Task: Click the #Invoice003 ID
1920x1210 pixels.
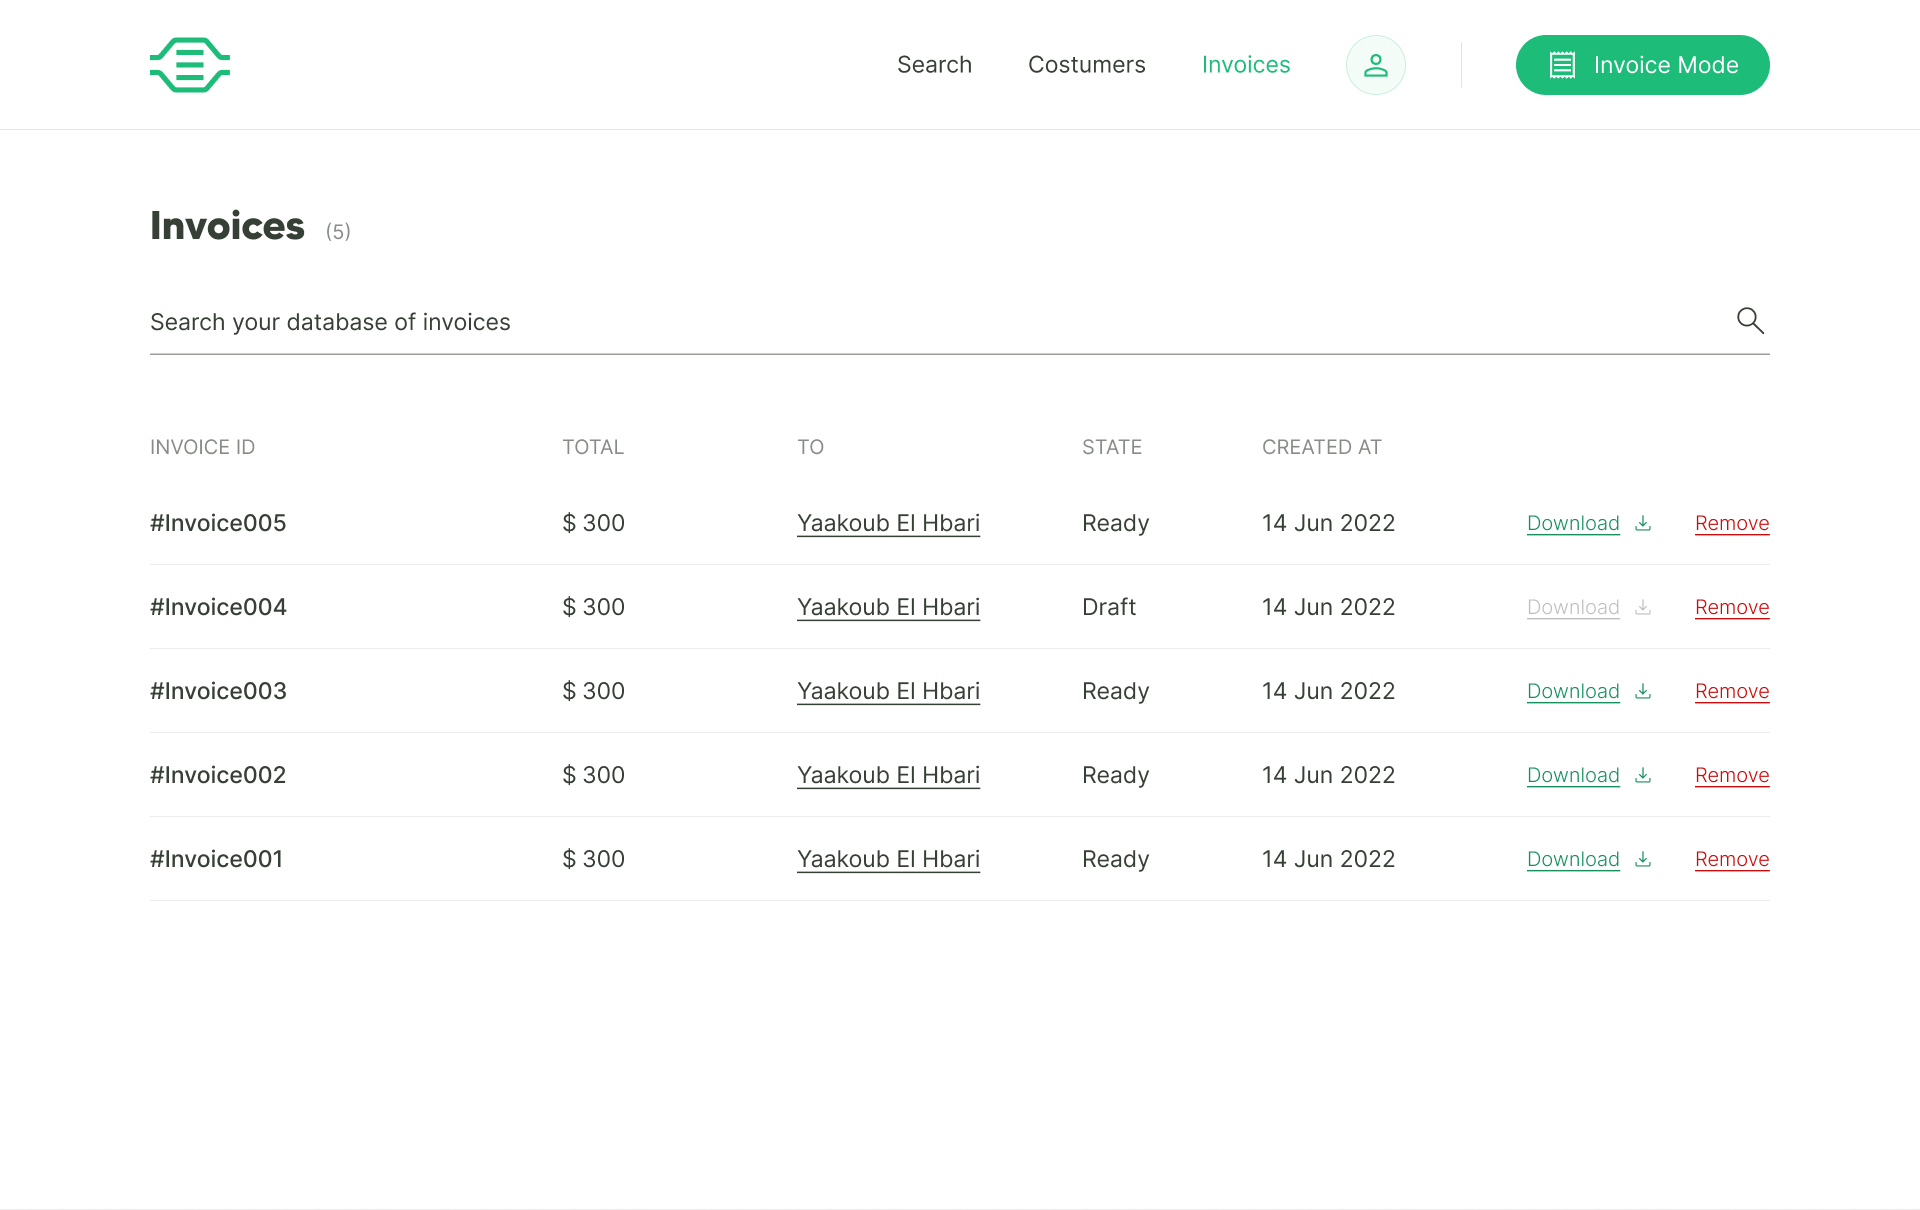Action: point(218,691)
